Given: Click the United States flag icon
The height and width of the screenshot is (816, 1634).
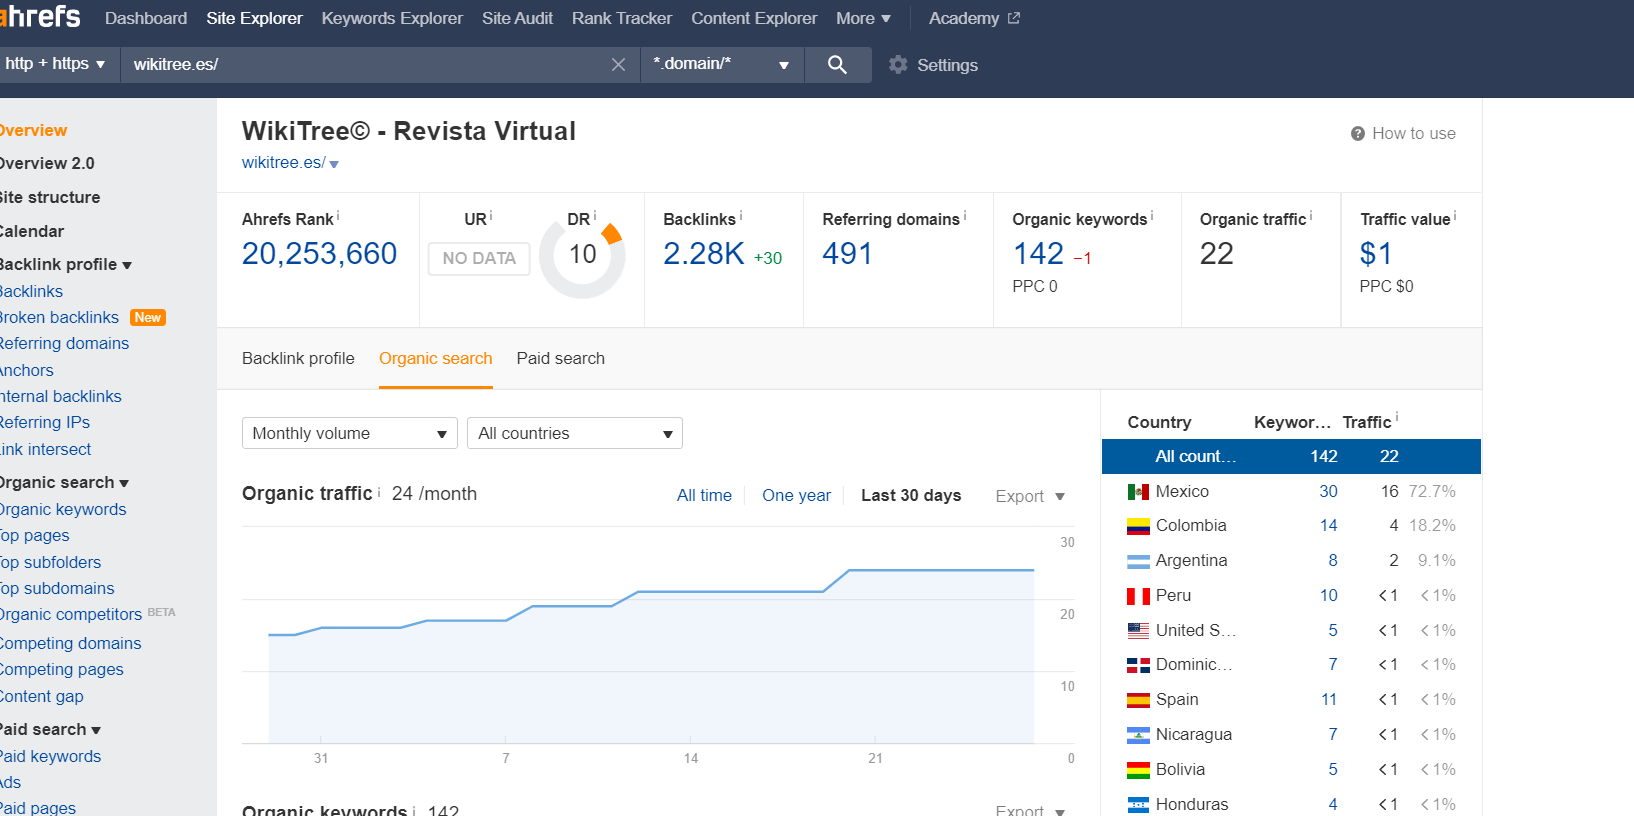Looking at the screenshot, I should [1138, 630].
